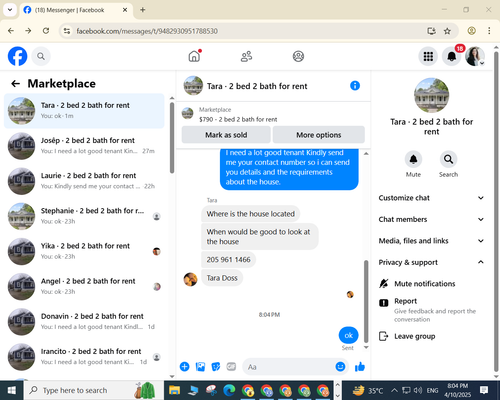Toggle conversation information panel icon
Screen dimensions: 500x400
[355, 86]
